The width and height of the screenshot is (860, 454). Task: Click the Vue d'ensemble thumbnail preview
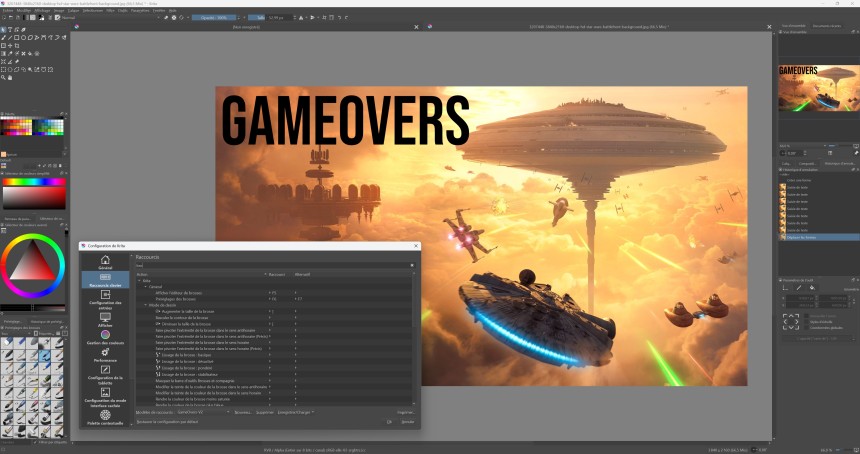[818, 88]
